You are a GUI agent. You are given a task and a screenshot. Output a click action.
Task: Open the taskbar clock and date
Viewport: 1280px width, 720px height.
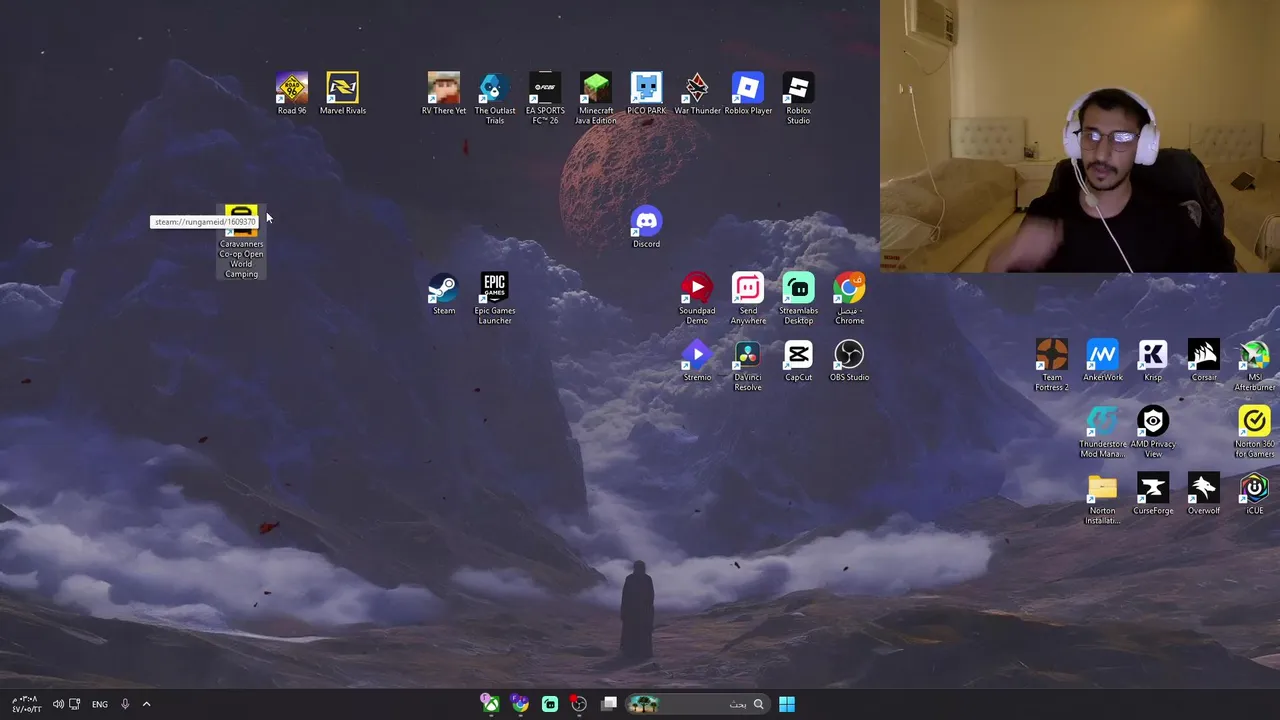click(x=26, y=704)
